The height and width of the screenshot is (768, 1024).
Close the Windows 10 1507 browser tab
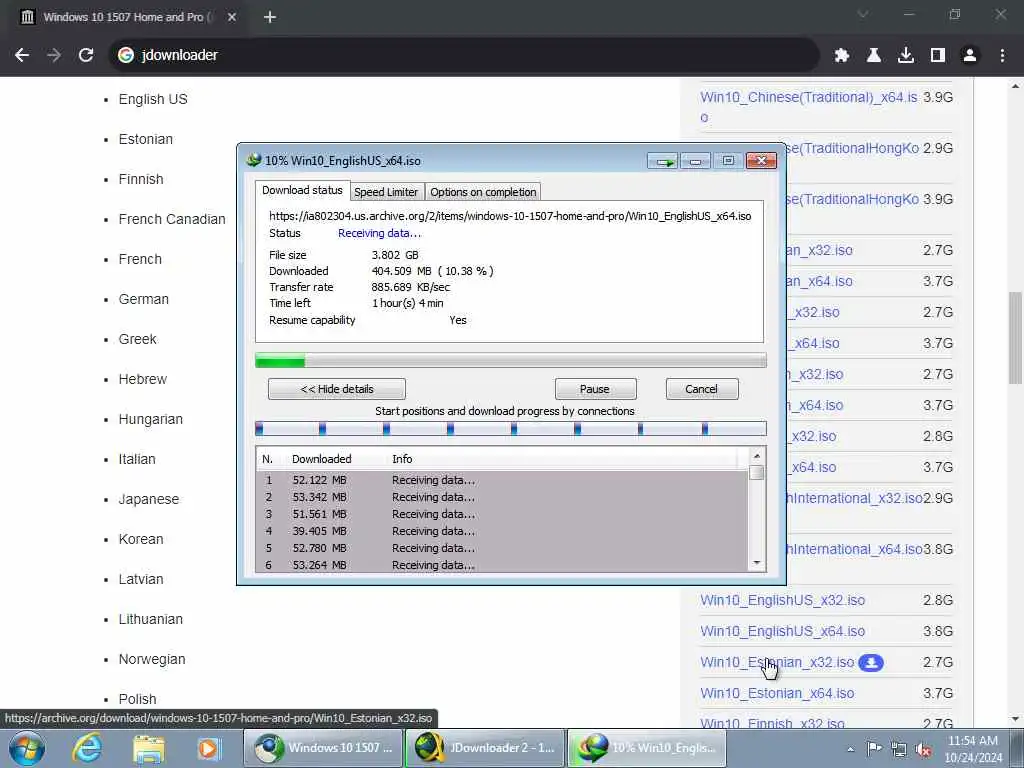click(232, 17)
